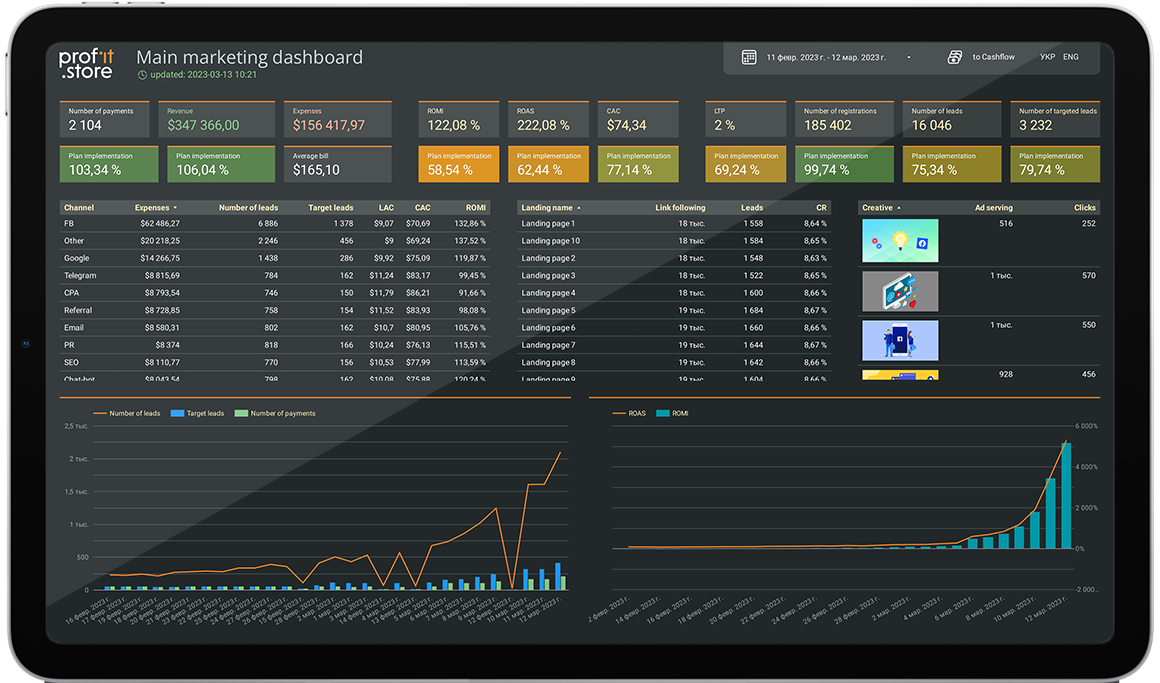The width and height of the screenshot is (1160, 683).
Task: Sort by Expenses column arrow
Action: (x=177, y=208)
